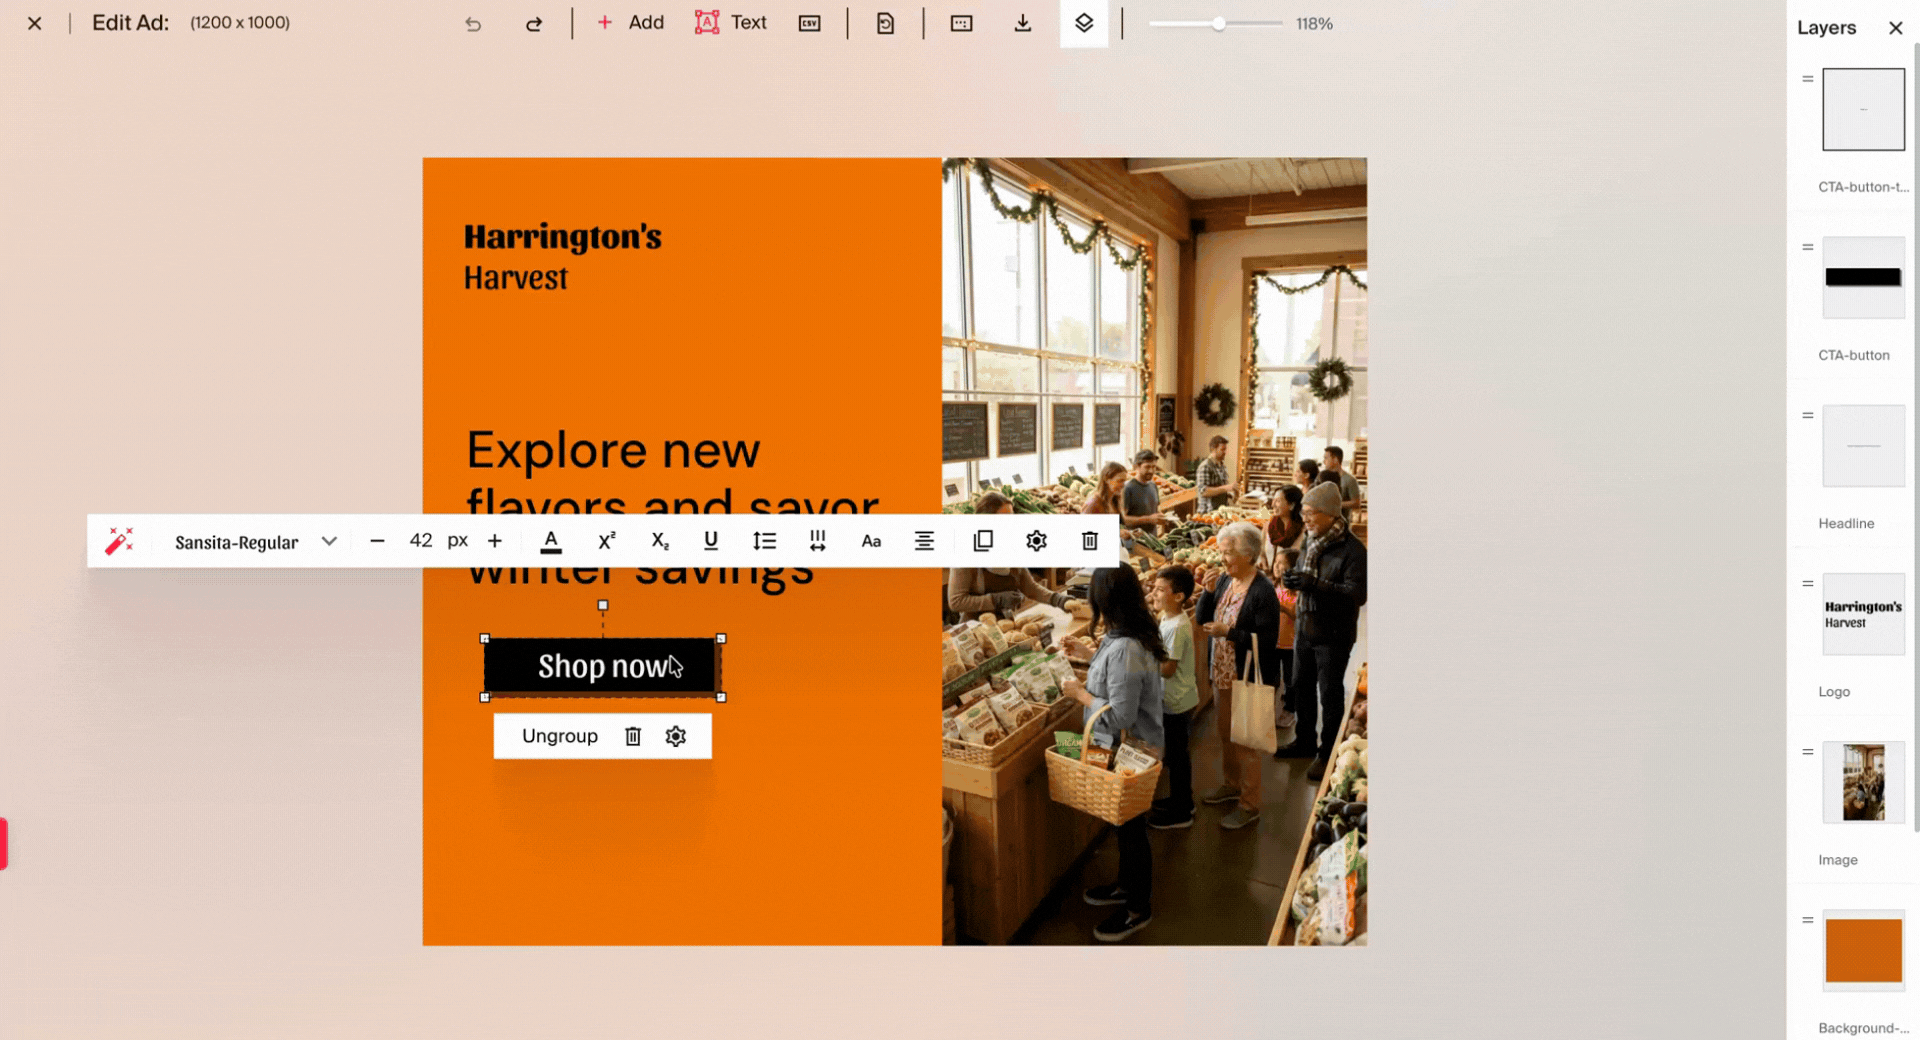Download the ad using the download icon
1920x1040 pixels.
1022,23
